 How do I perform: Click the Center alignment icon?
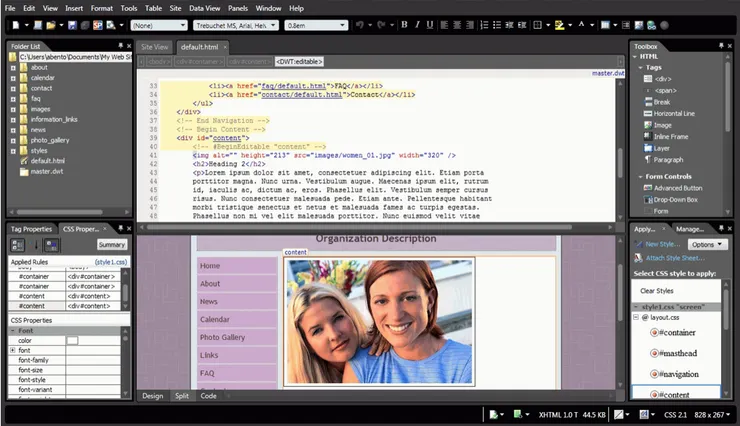457,25
